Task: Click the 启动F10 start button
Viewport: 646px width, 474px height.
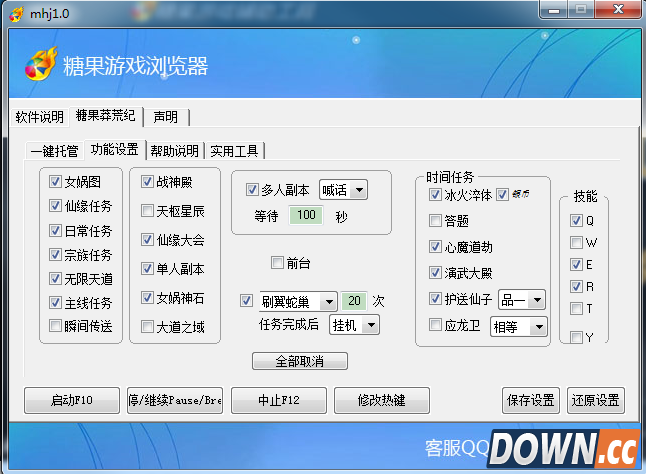Action: [72, 400]
